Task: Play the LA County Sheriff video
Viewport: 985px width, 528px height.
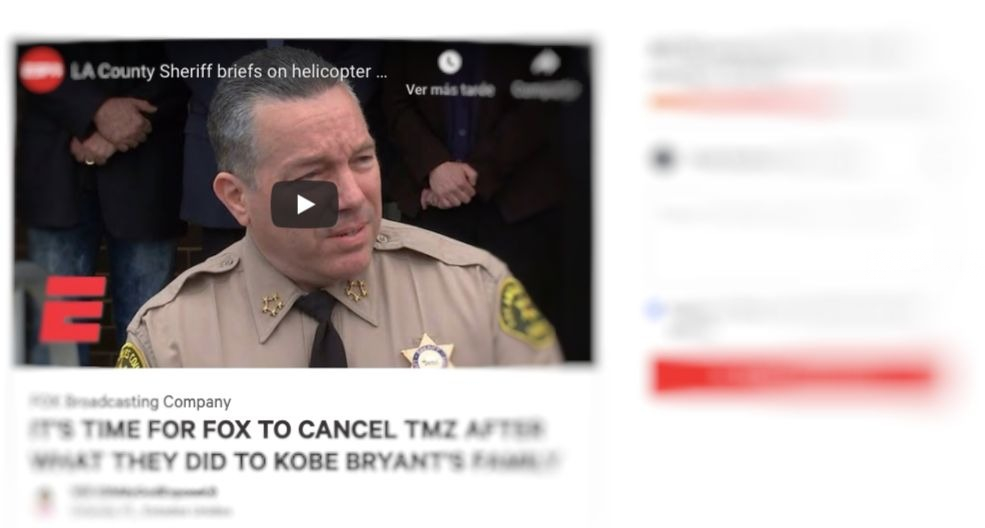Action: pyautogui.click(x=305, y=204)
